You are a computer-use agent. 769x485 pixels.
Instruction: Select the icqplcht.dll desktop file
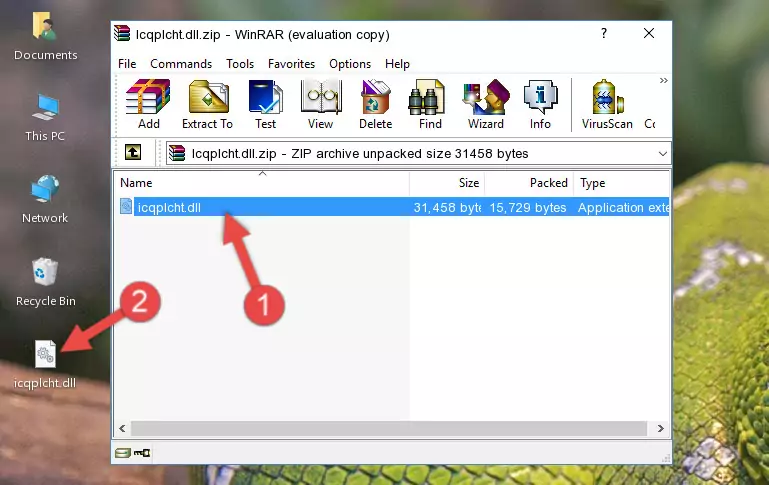pos(45,365)
